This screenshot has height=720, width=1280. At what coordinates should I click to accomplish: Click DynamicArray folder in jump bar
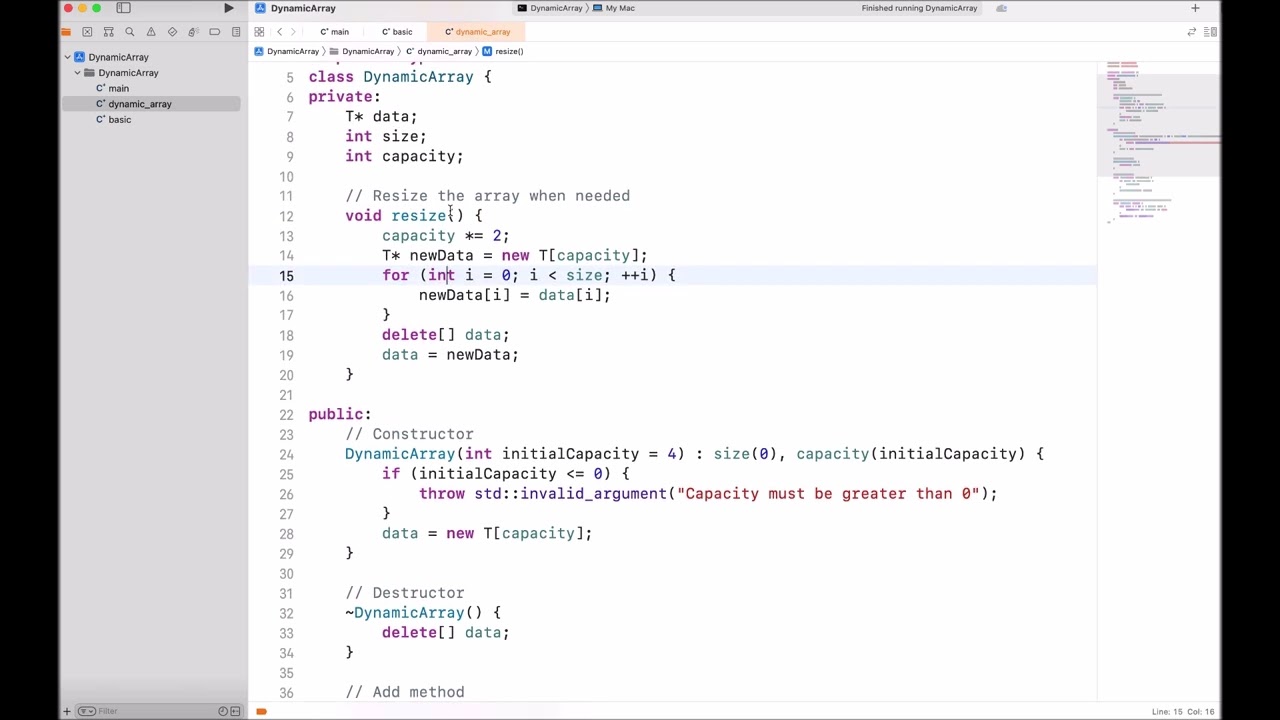[x=362, y=51]
